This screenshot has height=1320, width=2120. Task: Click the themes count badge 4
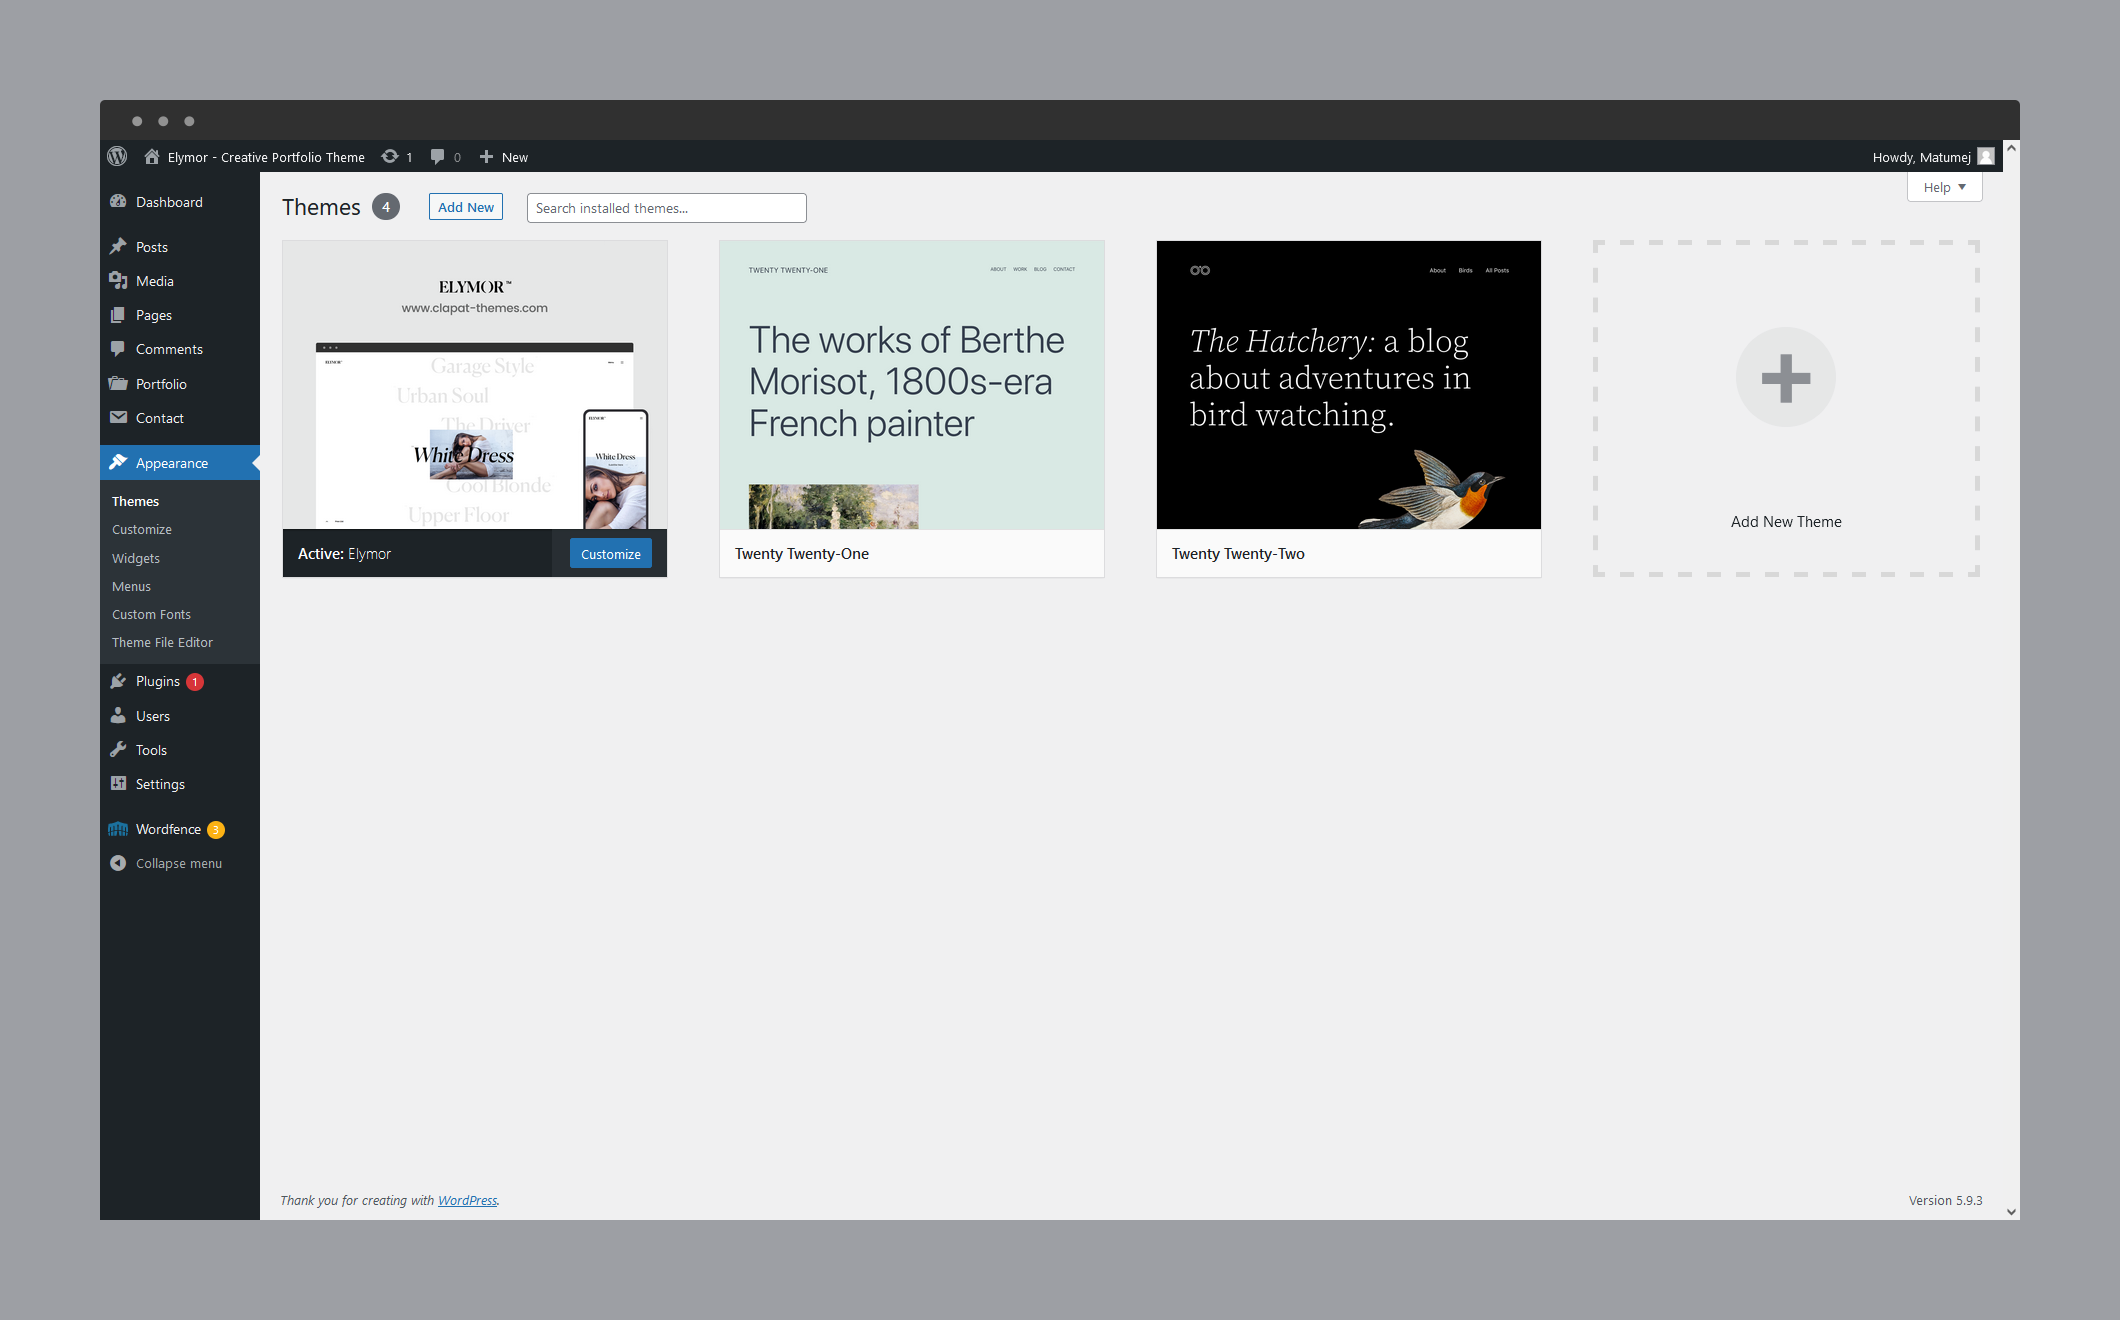(x=386, y=206)
